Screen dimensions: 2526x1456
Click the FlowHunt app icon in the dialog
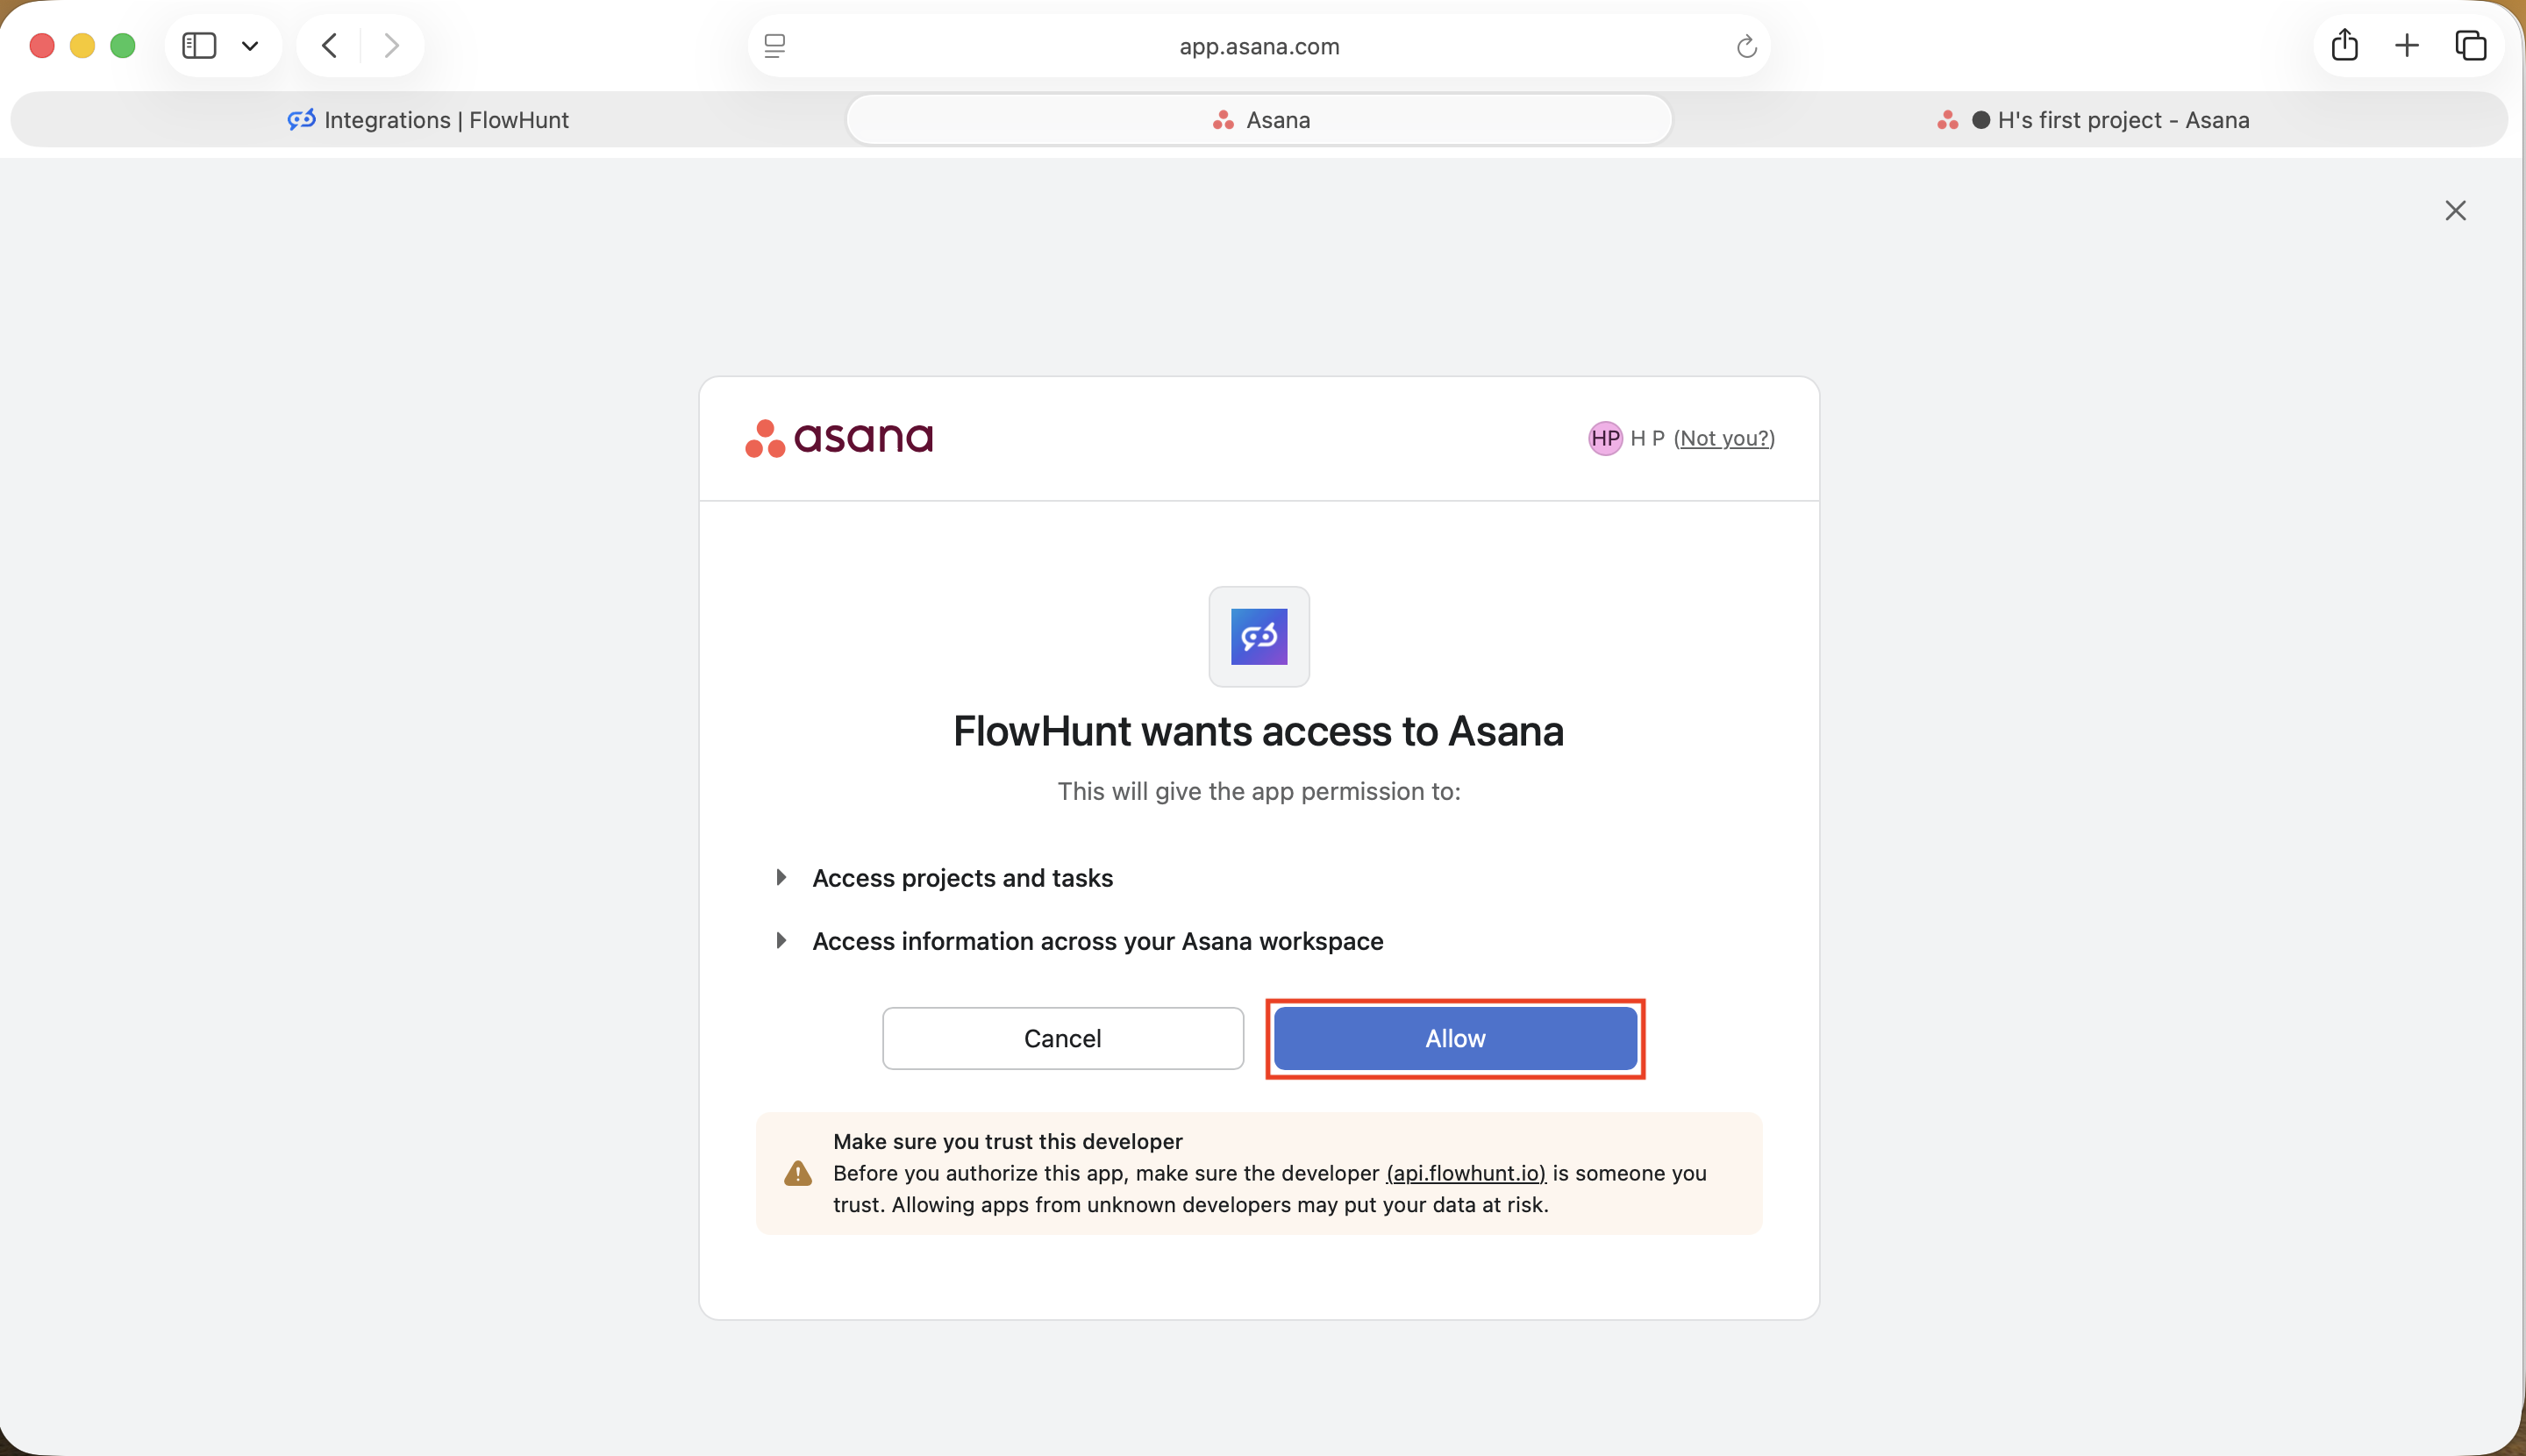pos(1259,637)
